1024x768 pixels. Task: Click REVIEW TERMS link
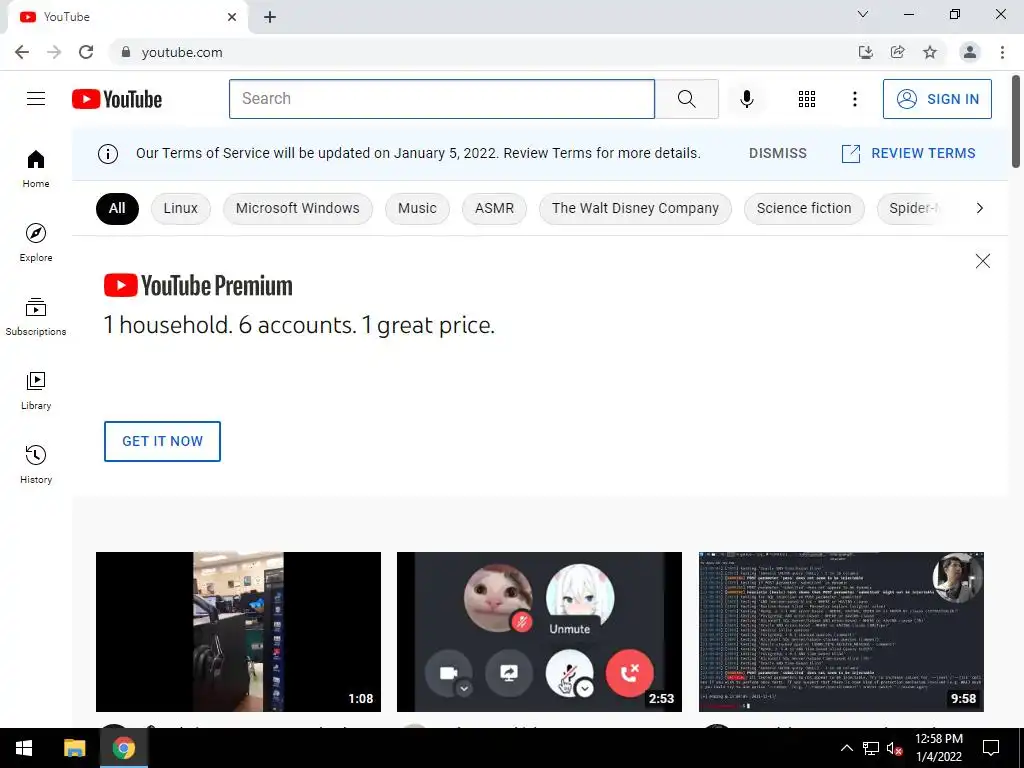(x=908, y=153)
